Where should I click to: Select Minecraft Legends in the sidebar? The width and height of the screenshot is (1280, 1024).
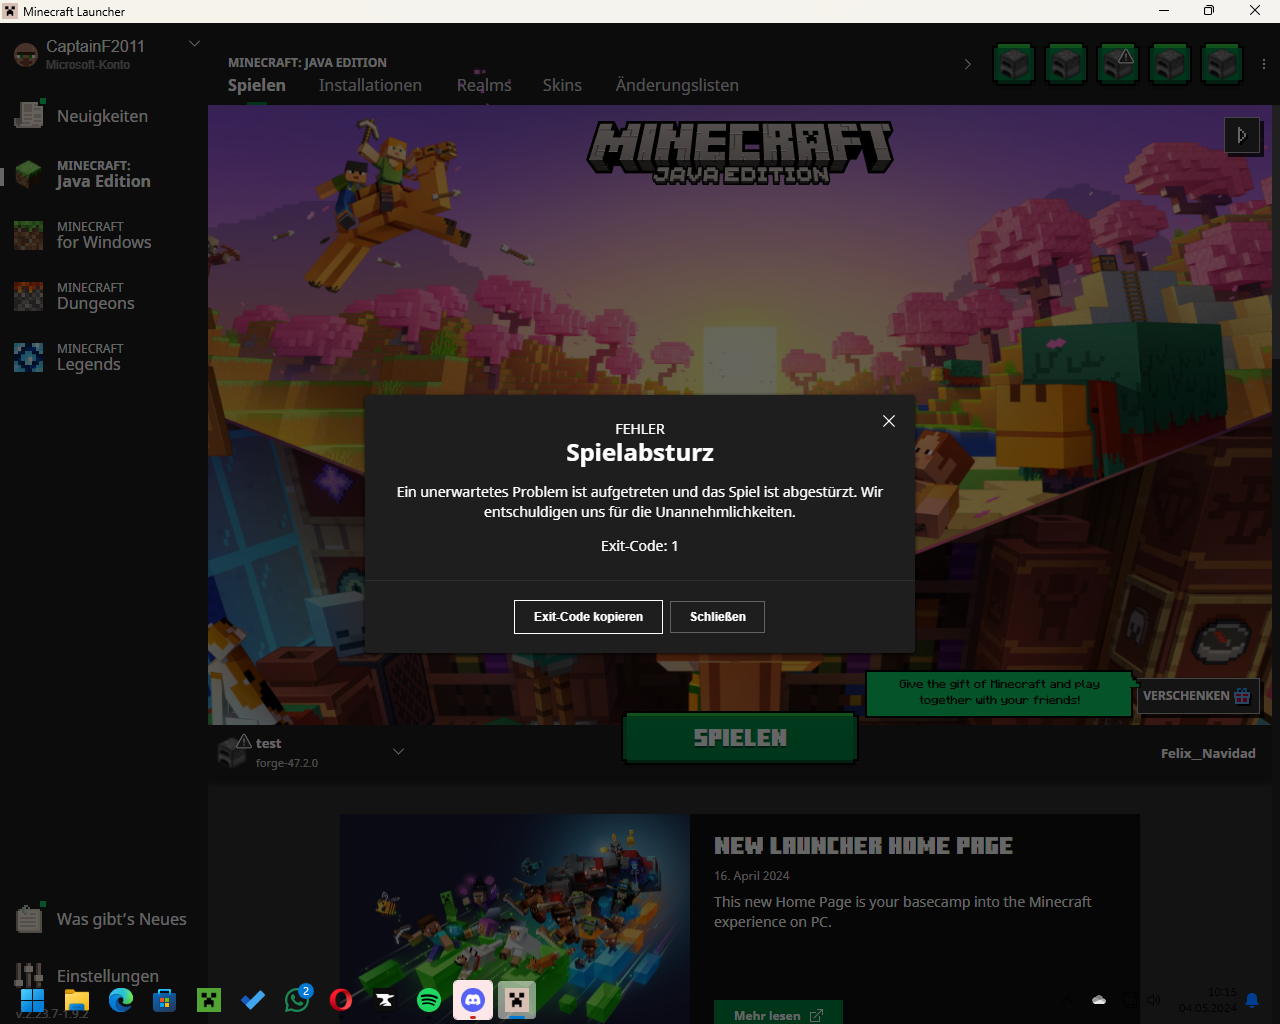(89, 357)
